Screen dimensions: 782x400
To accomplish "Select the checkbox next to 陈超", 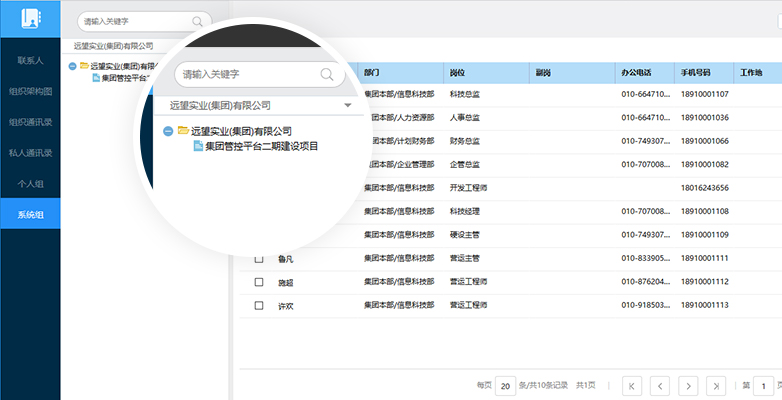I will pyautogui.click(x=259, y=282).
